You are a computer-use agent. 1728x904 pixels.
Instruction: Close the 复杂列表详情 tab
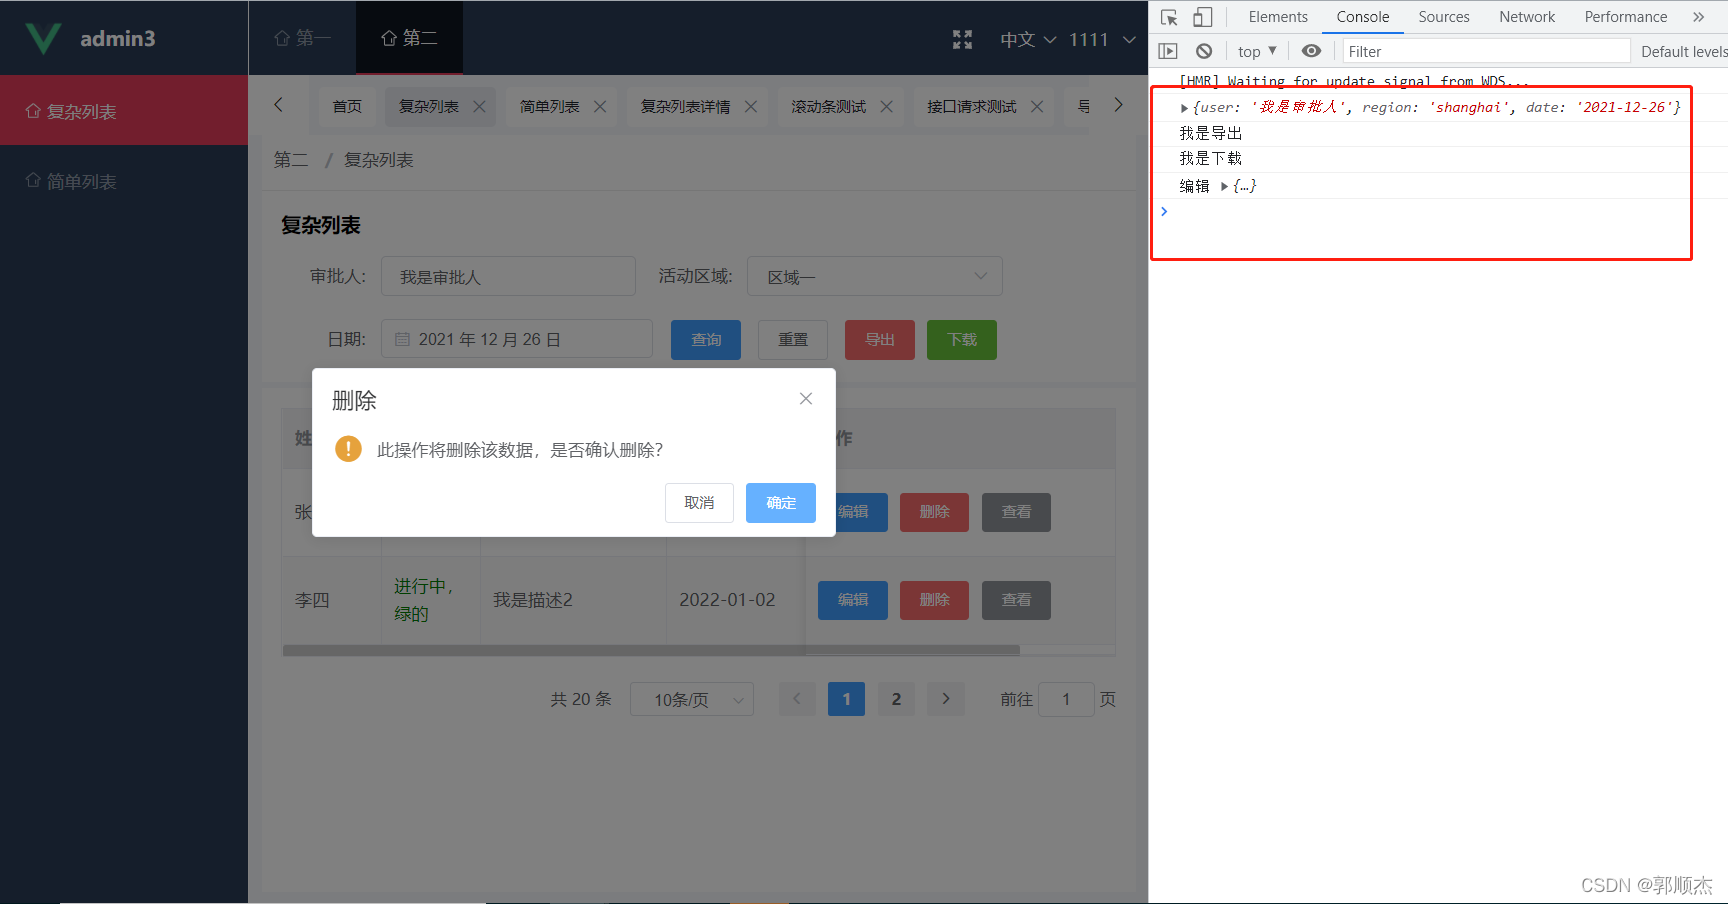[x=751, y=106]
